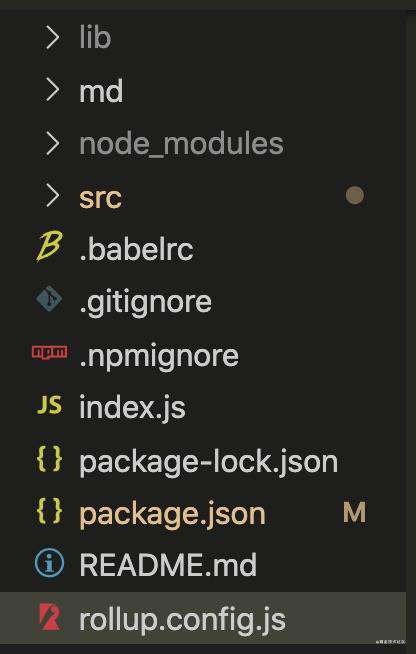The width and height of the screenshot is (416, 654).
Task: Click the git icon next to .gitignore
Action: [x=49, y=299]
